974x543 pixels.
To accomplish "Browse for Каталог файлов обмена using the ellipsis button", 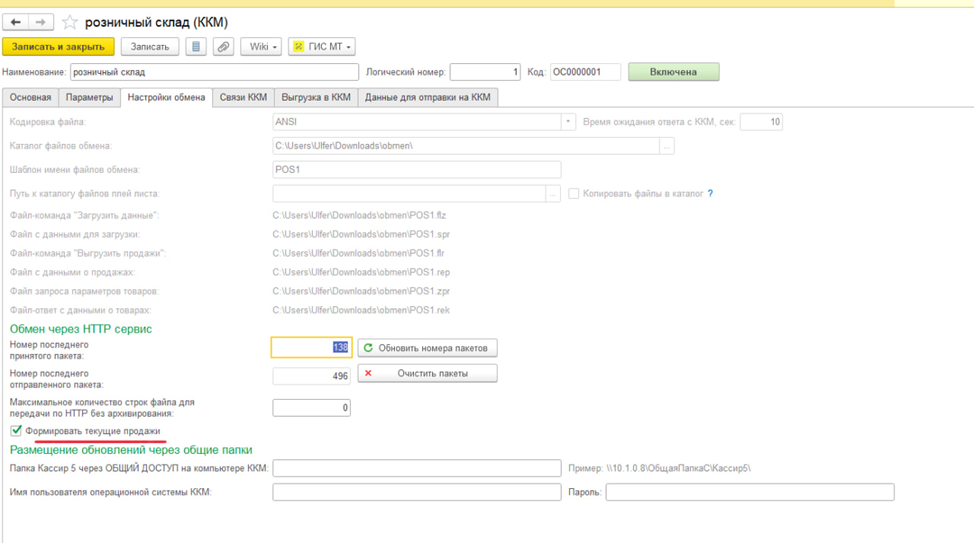I will (667, 146).
